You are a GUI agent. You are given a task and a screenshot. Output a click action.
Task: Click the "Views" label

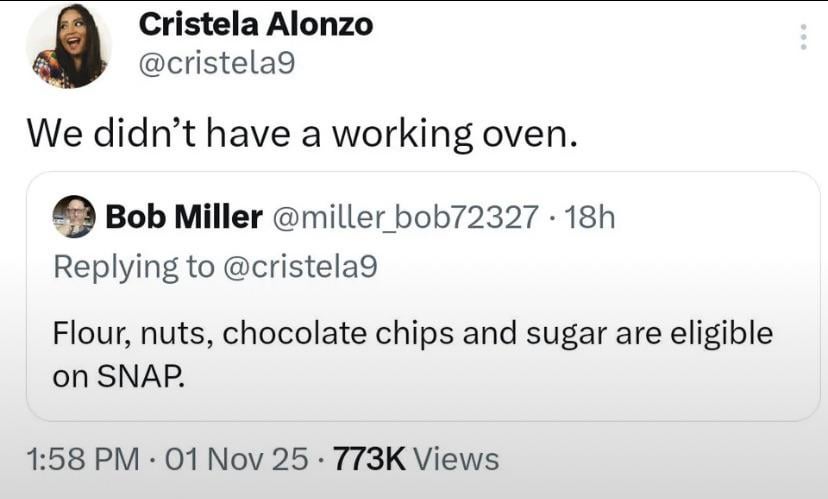(456, 459)
